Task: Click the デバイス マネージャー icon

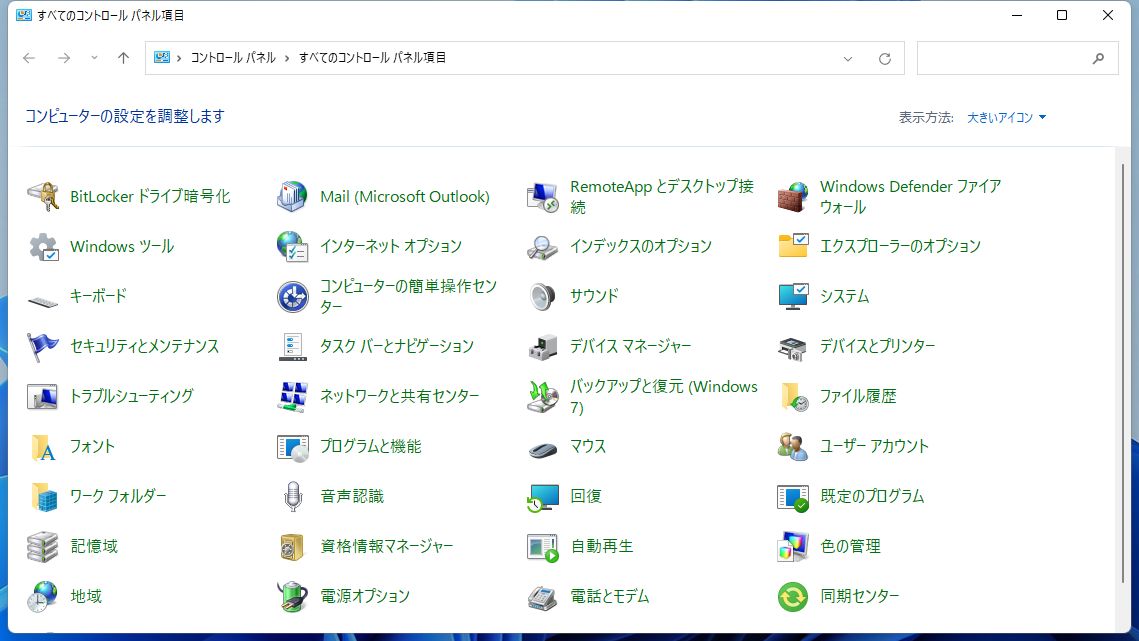Action: pyautogui.click(x=543, y=346)
